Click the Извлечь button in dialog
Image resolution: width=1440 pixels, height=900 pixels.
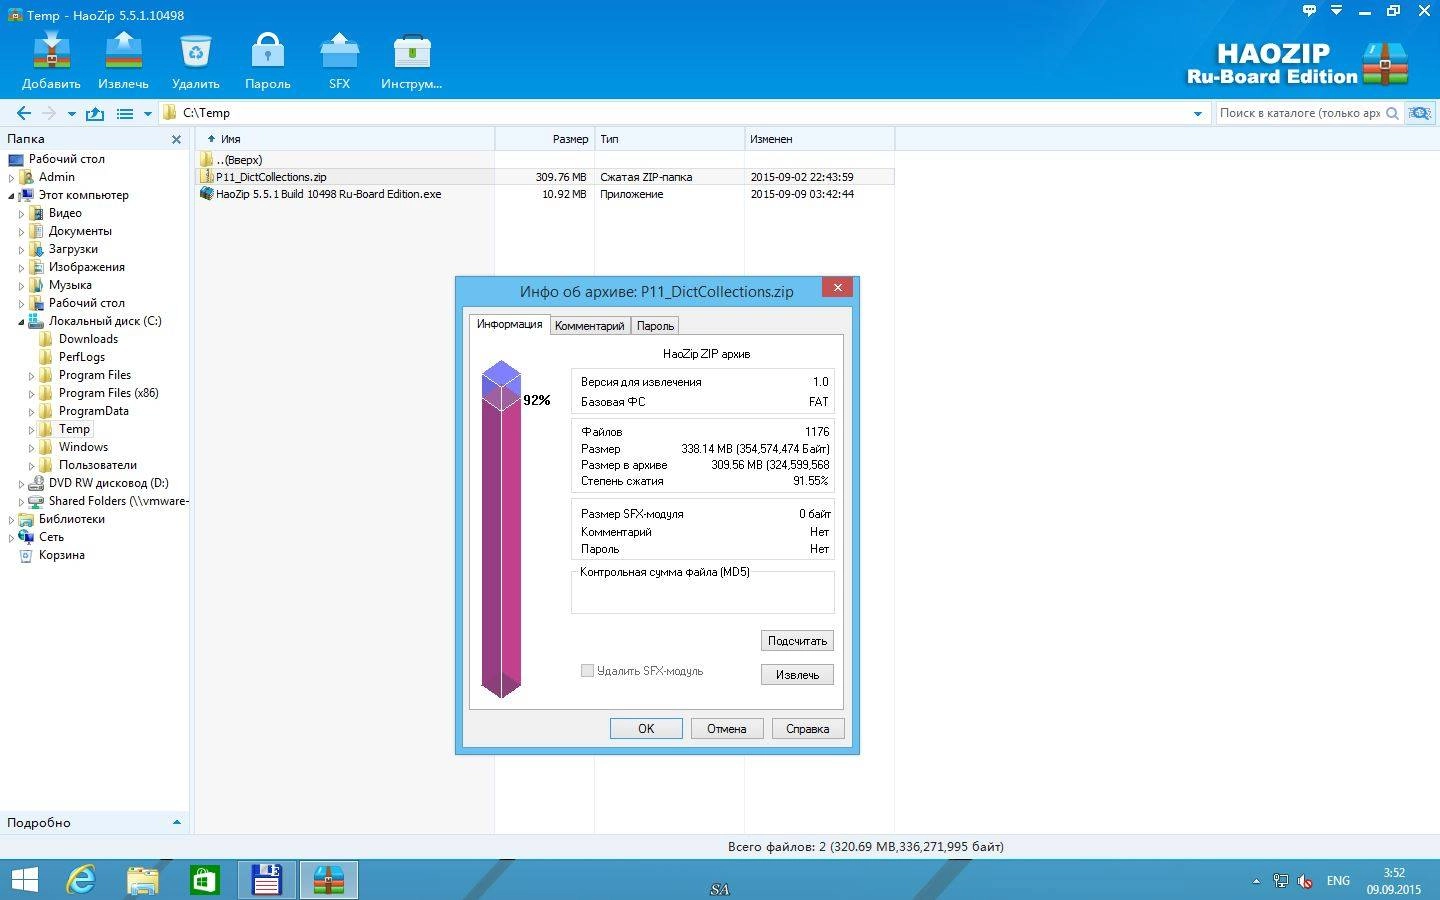pos(797,675)
